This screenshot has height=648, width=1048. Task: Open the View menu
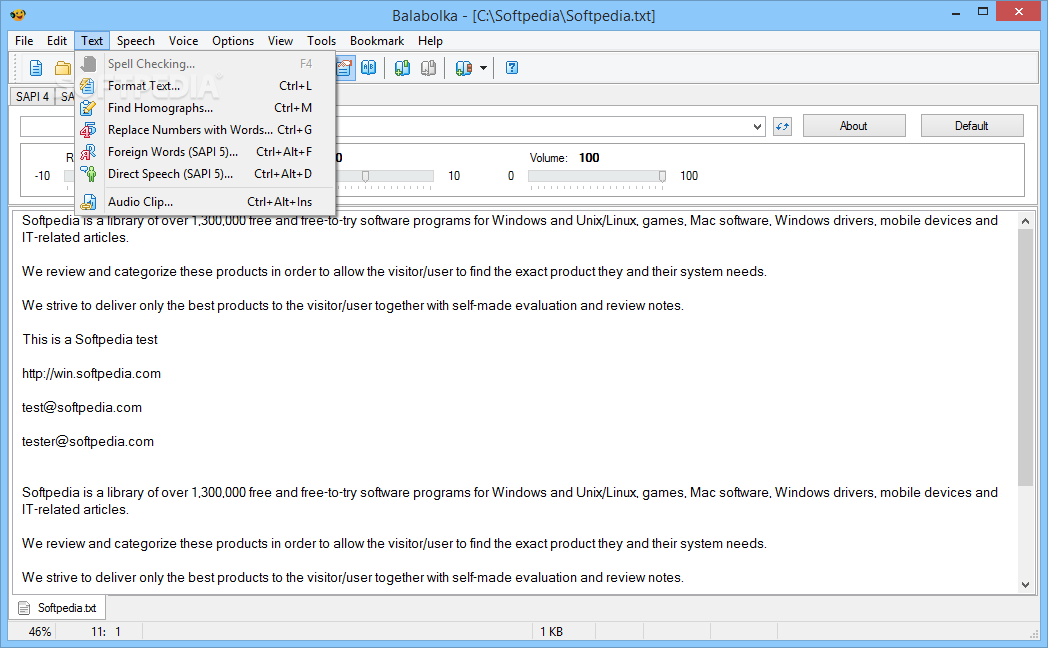point(280,41)
